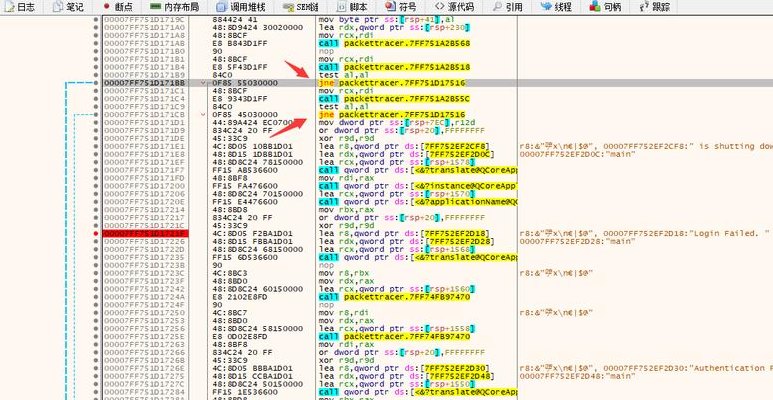Click comment containing 'is shutting dow'
The width and height of the screenshot is (773, 400).
point(646,146)
